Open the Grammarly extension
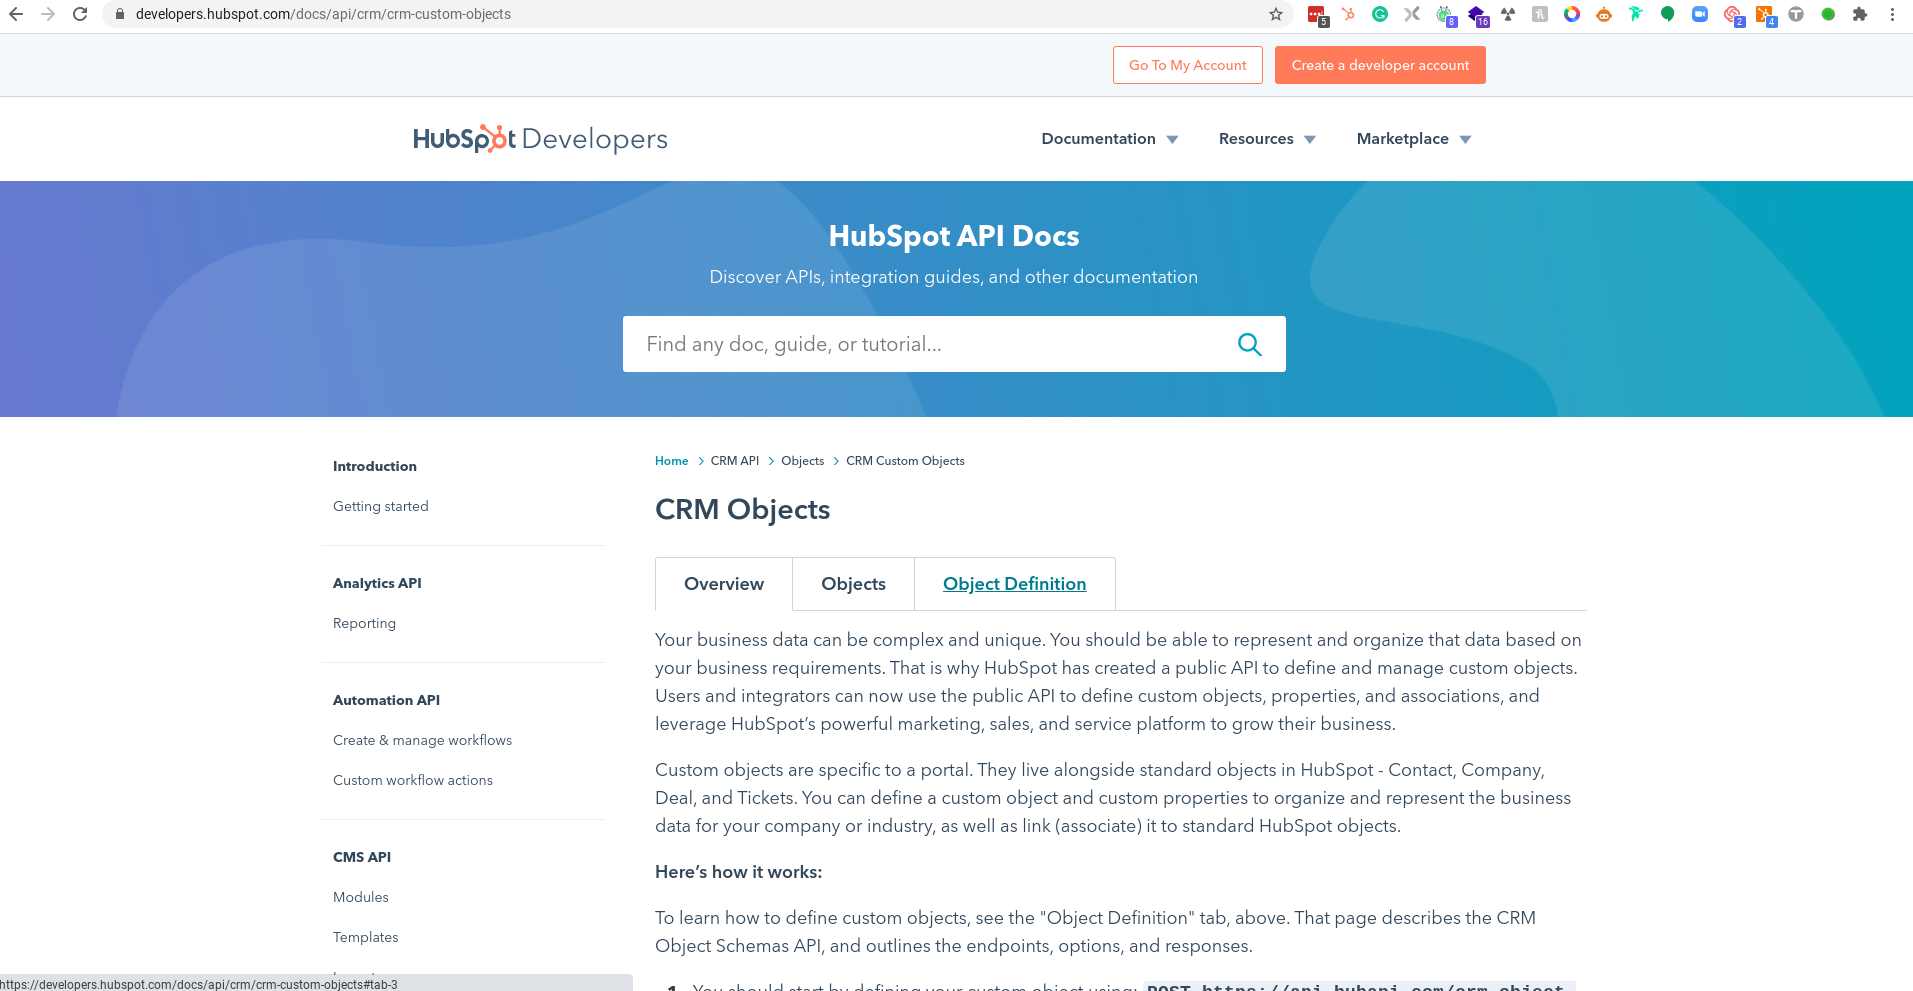The width and height of the screenshot is (1913, 991). 1379,14
